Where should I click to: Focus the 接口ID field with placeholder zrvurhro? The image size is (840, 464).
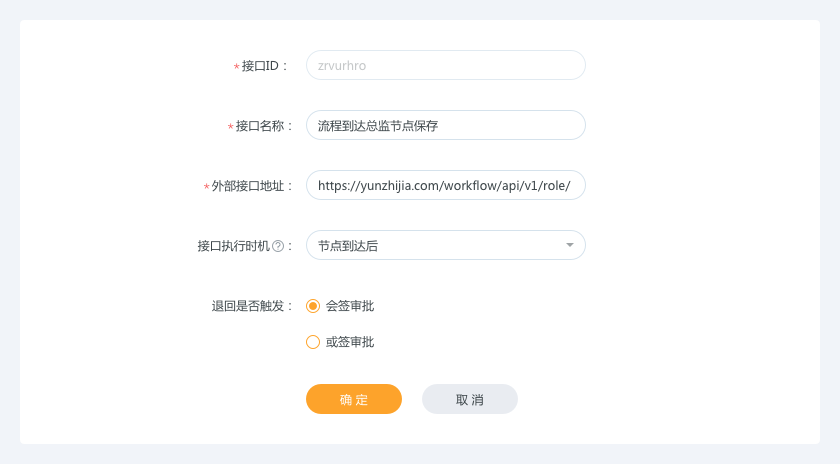point(446,65)
